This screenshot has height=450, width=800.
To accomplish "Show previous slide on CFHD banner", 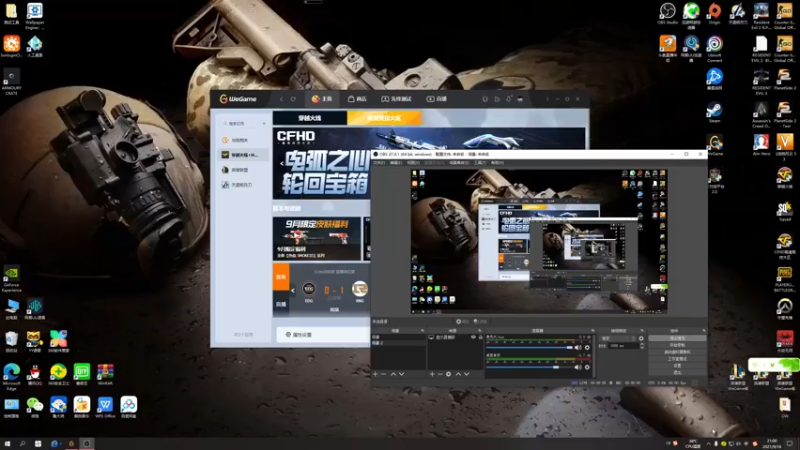I will point(282,164).
